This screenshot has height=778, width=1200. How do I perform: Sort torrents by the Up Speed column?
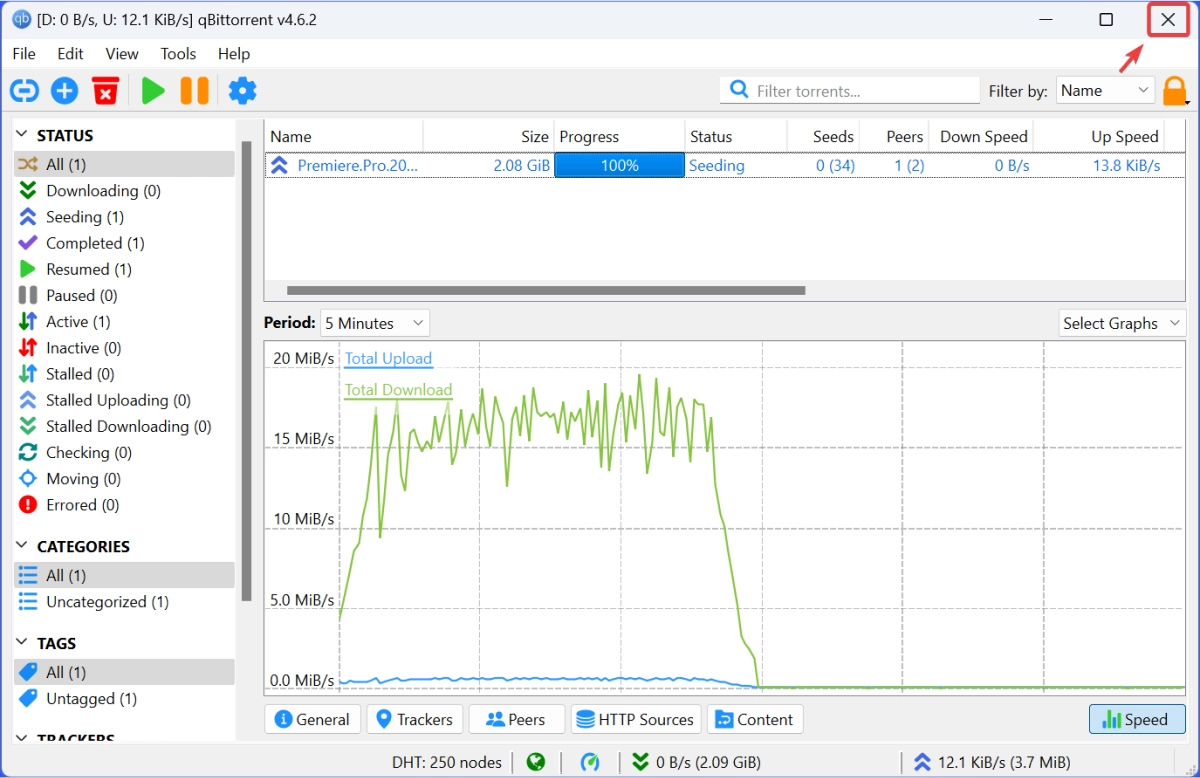coord(1099,136)
